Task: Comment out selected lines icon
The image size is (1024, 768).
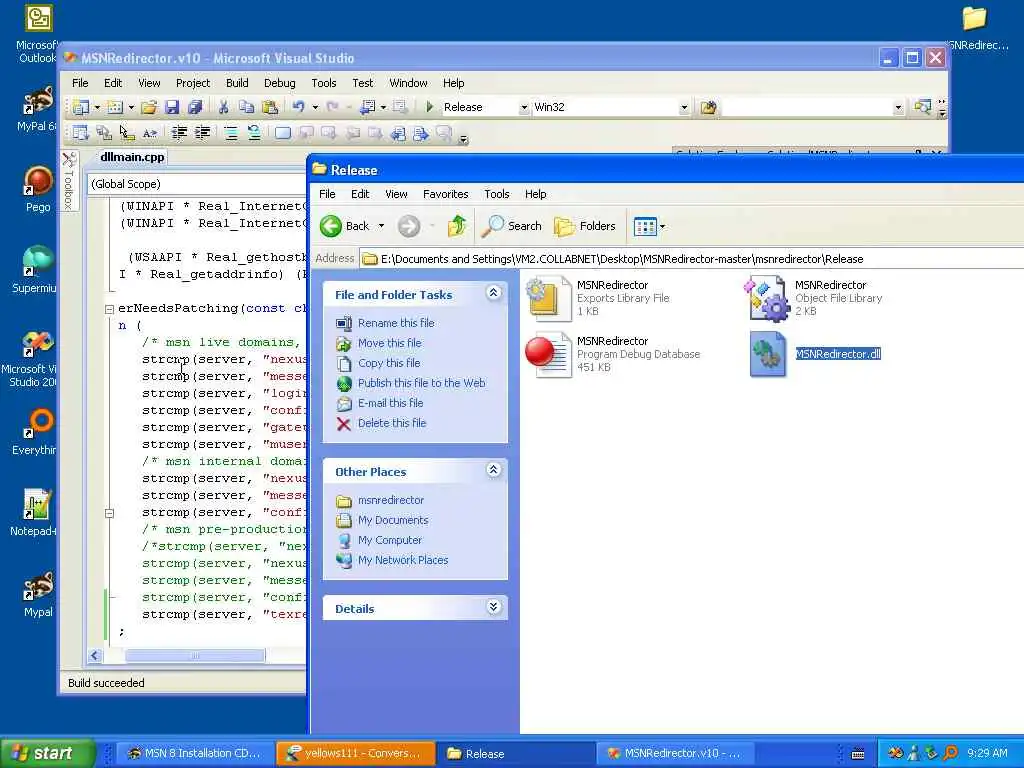Action: 231,133
